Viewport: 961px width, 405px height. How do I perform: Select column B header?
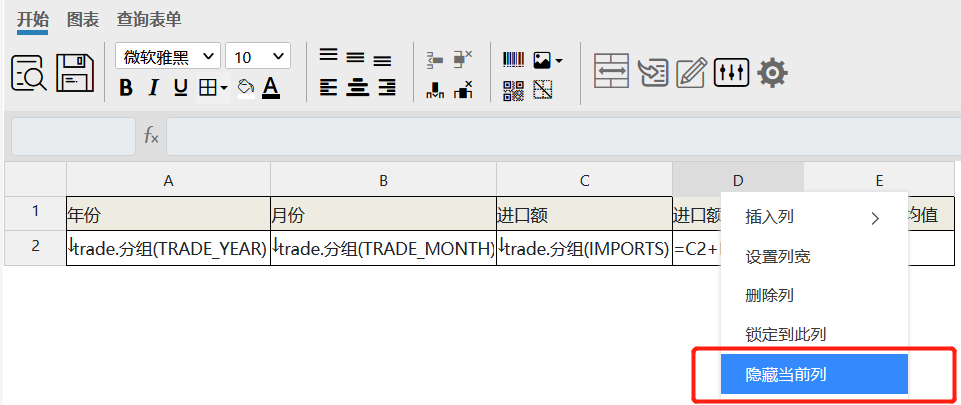coord(383,180)
